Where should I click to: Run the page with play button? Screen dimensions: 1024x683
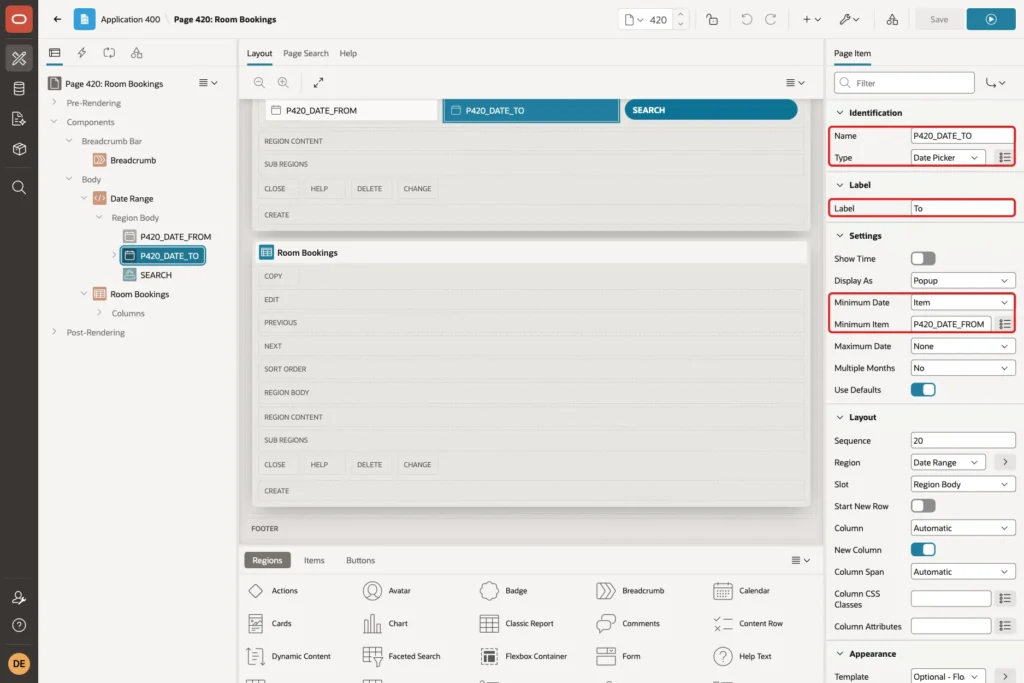[991, 20]
